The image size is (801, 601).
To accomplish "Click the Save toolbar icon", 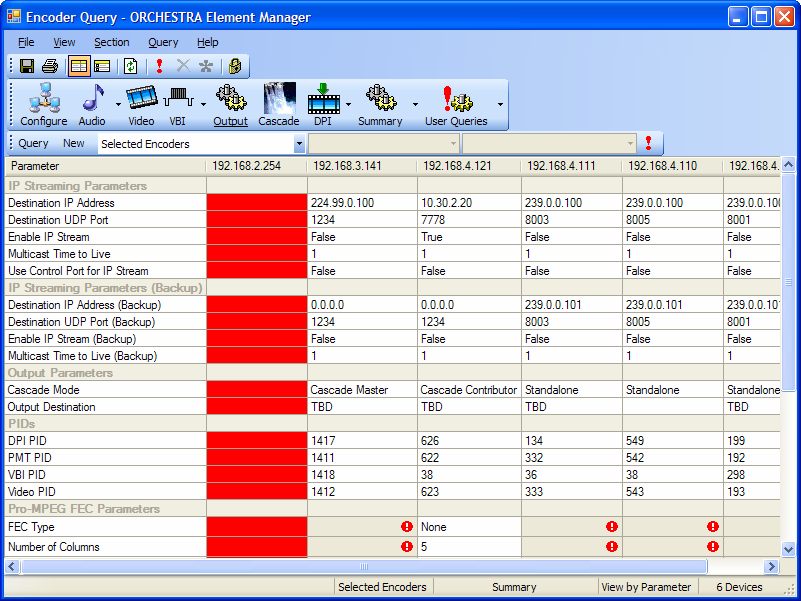I will [x=26, y=65].
